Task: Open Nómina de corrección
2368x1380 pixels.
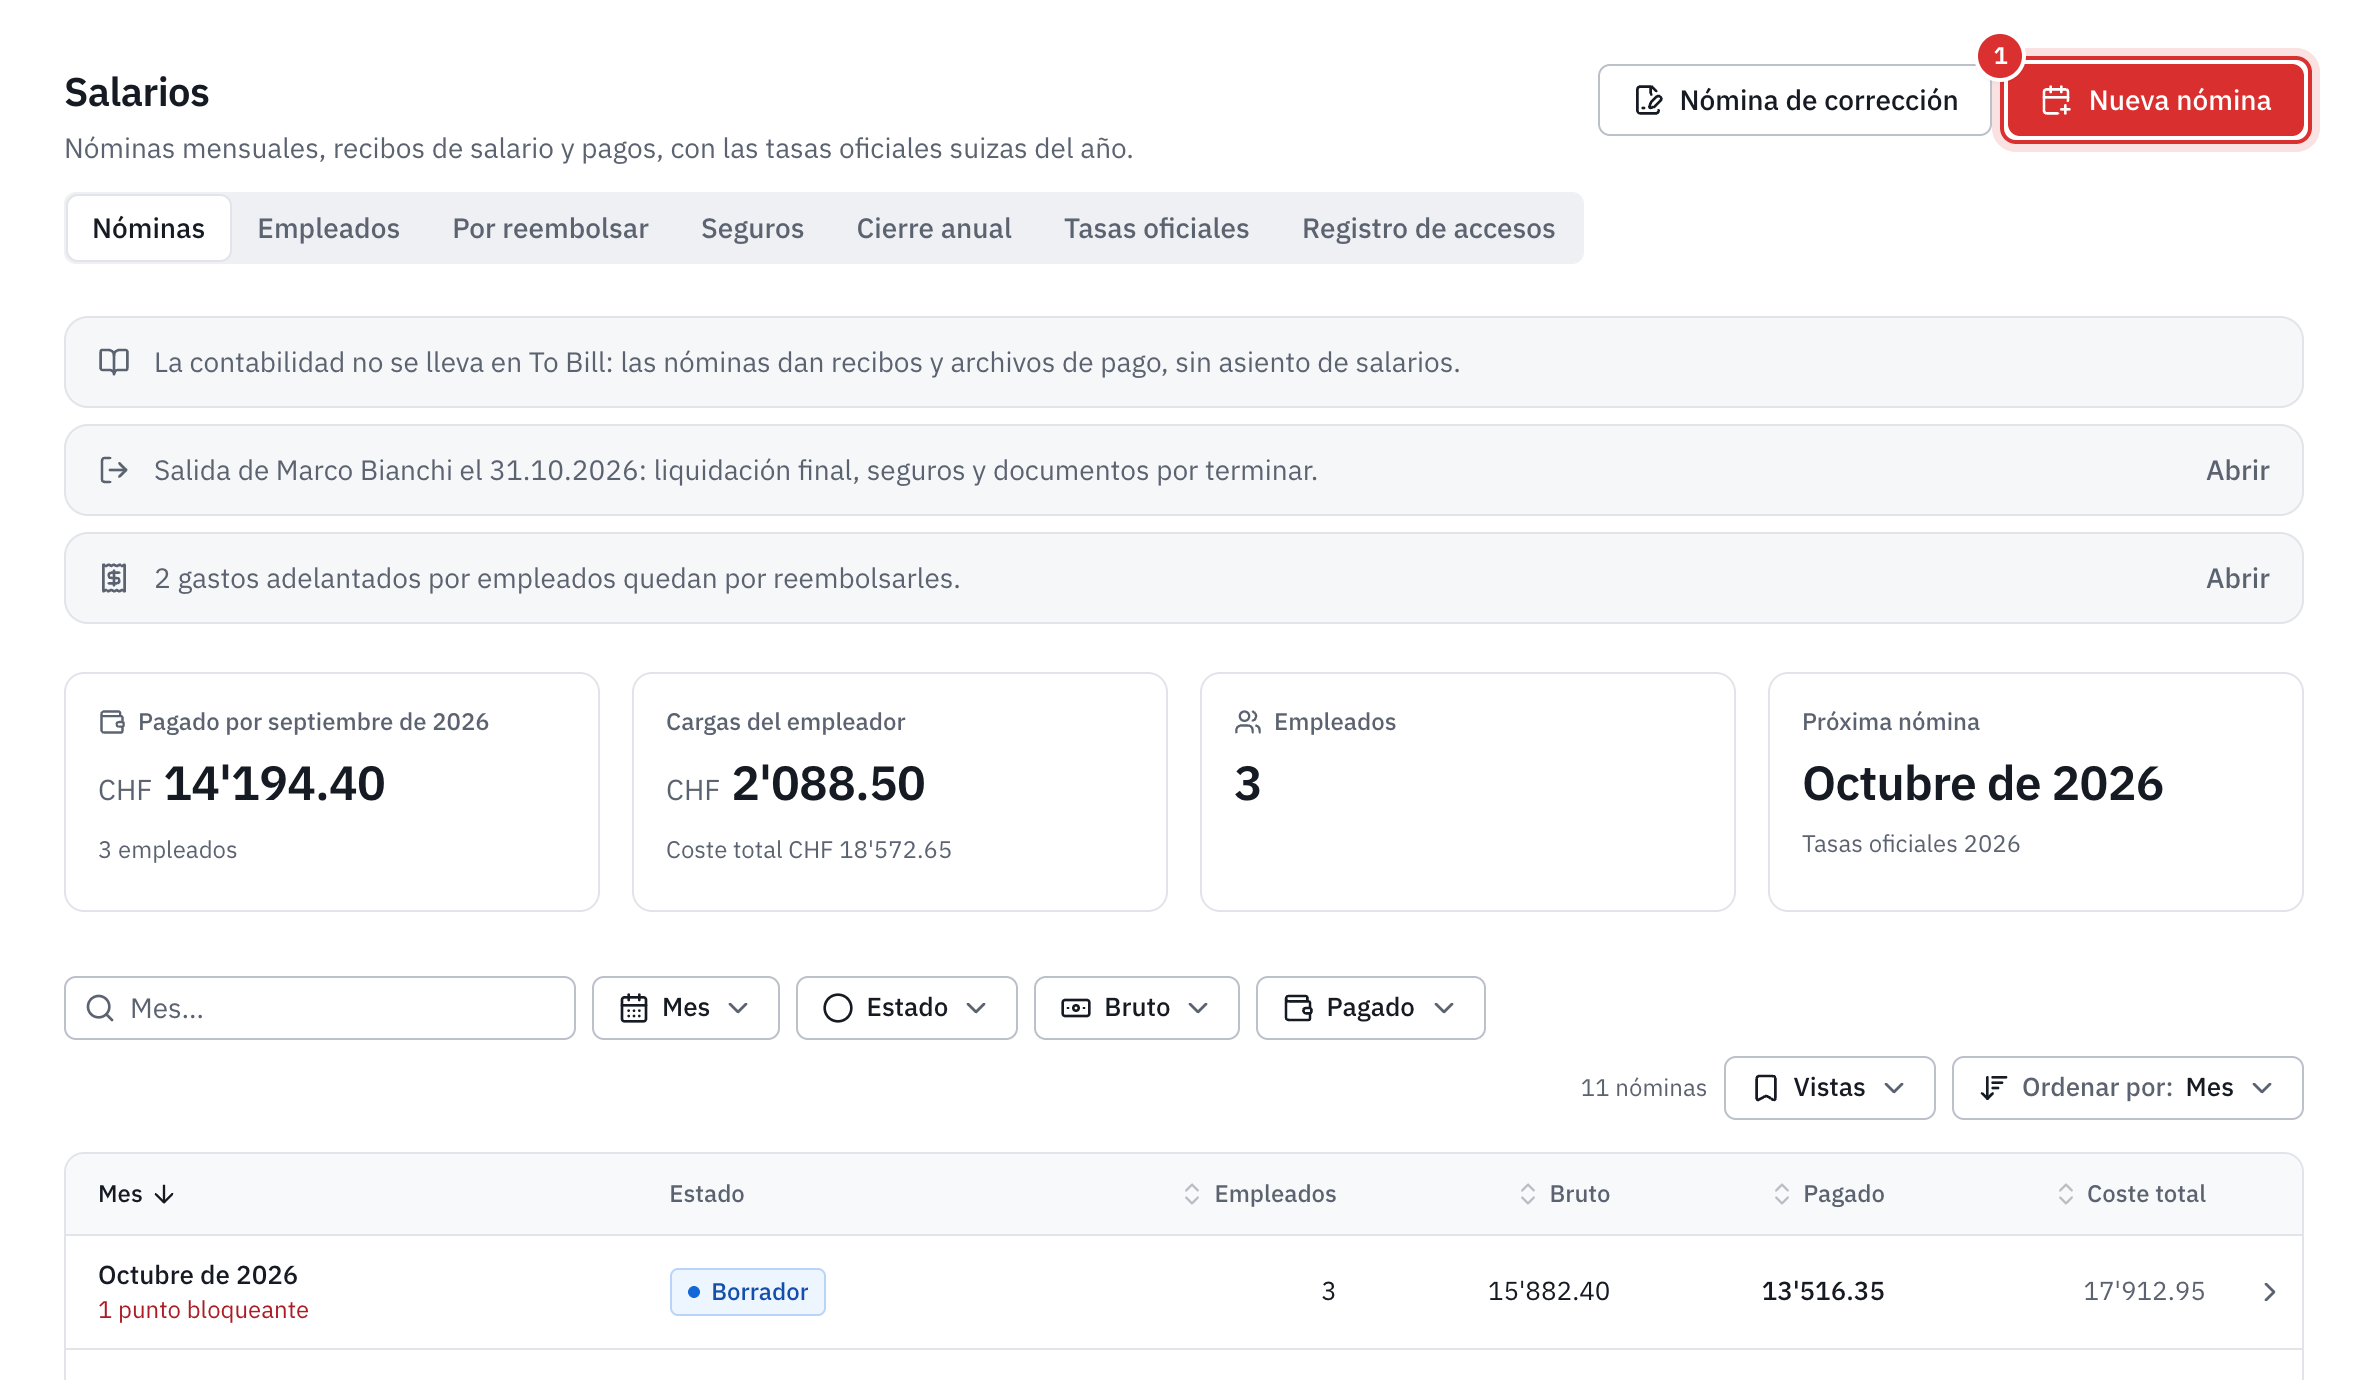Action: [x=1795, y=100]
